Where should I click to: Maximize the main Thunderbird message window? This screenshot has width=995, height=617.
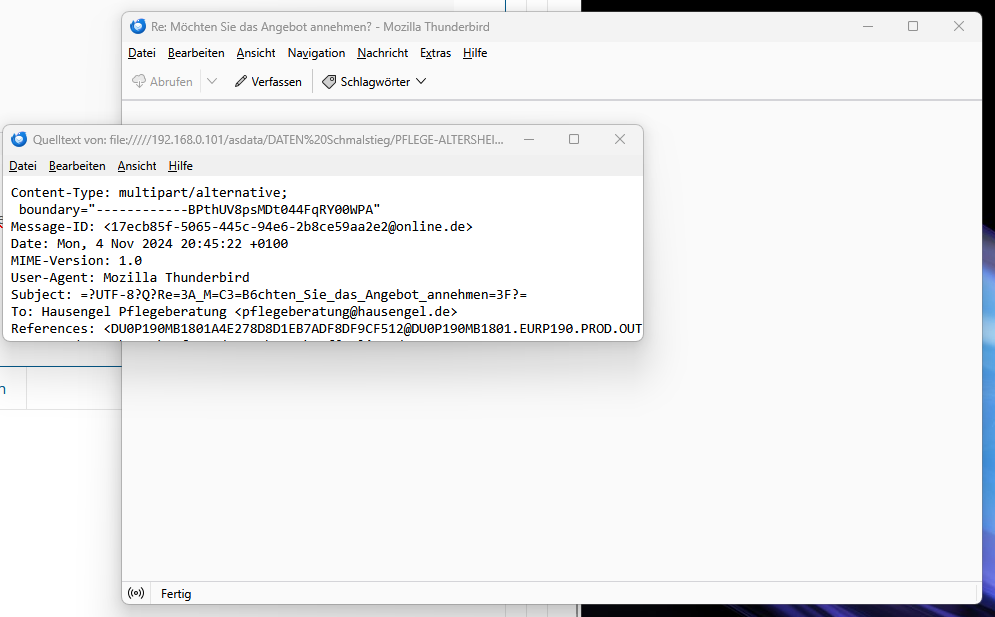click(x=913, y=26)
